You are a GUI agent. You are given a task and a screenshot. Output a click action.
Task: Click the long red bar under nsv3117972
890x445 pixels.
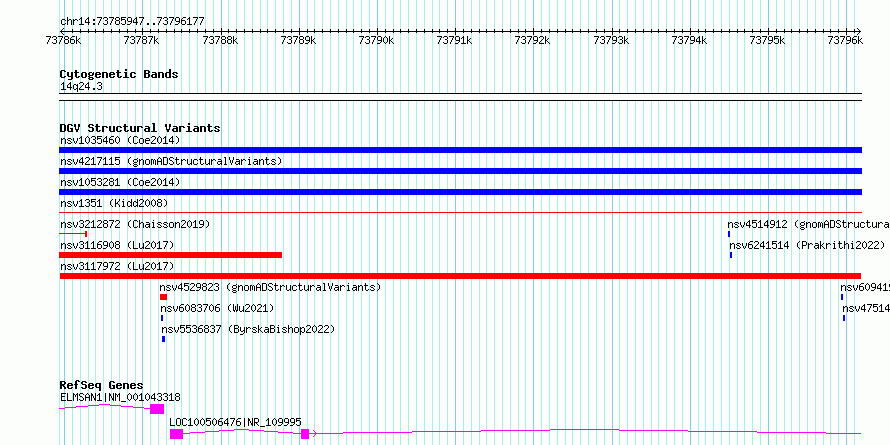coord(460,276)
